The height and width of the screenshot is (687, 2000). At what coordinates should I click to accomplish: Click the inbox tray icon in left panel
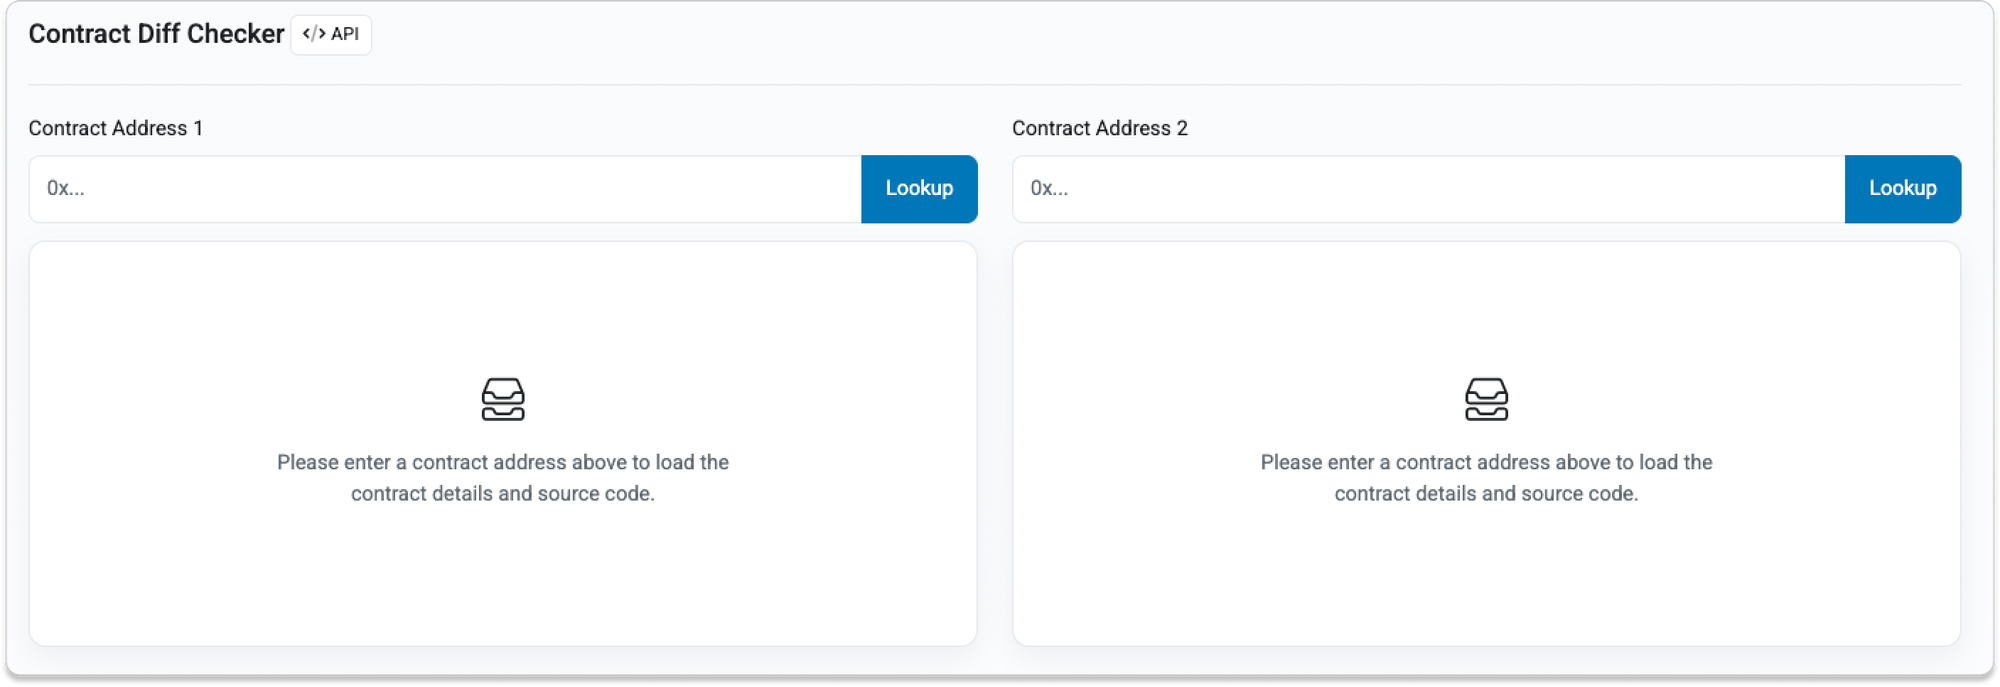coord(503,399)
